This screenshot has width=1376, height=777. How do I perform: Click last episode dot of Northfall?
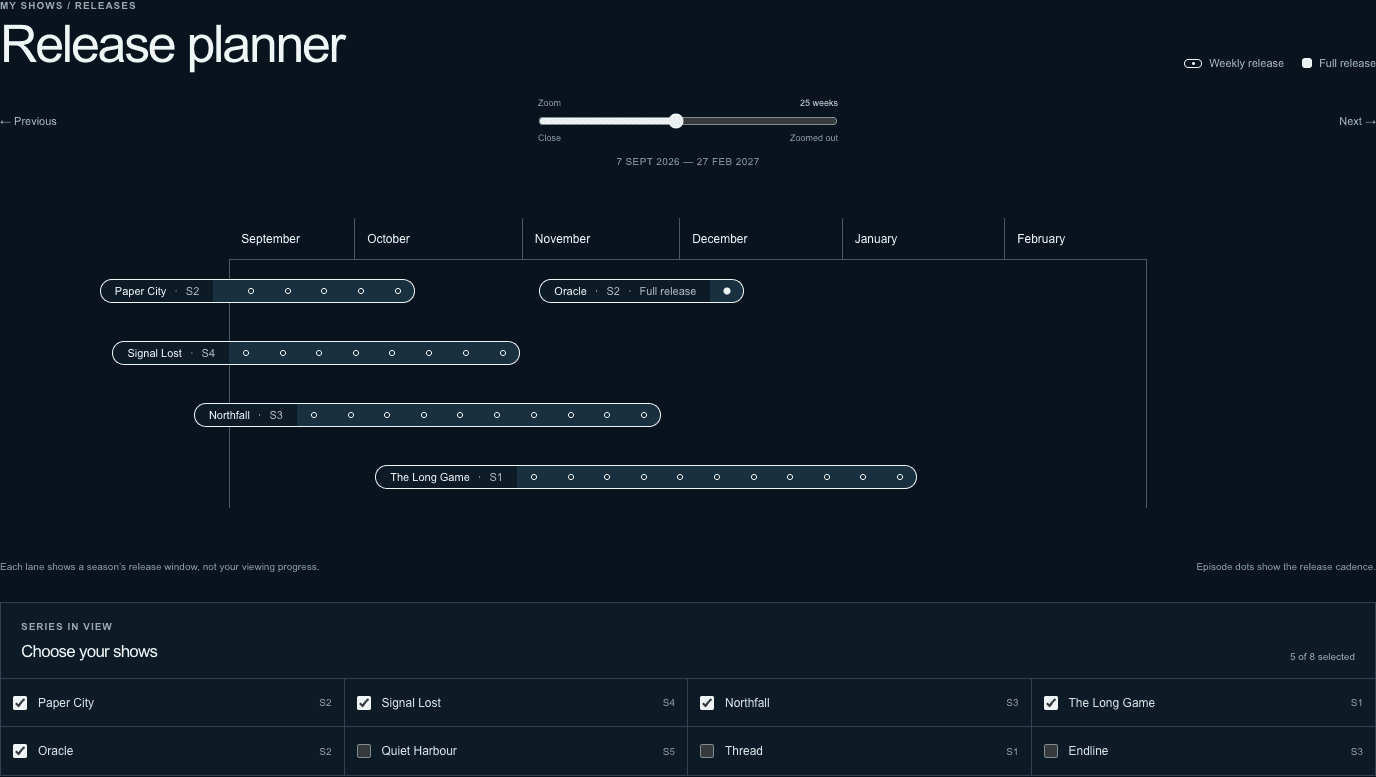pyautogui.click(x=644, y=415)
